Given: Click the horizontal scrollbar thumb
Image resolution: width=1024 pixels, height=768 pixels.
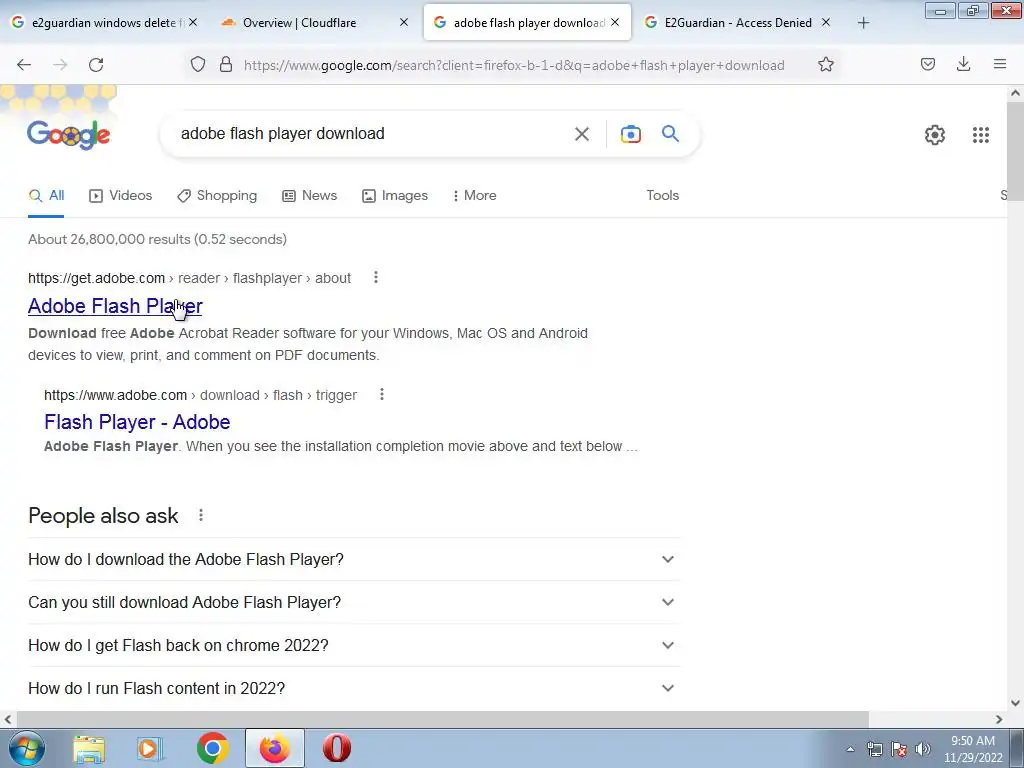Looking at the screenshot, I should (x=441, y=719).
